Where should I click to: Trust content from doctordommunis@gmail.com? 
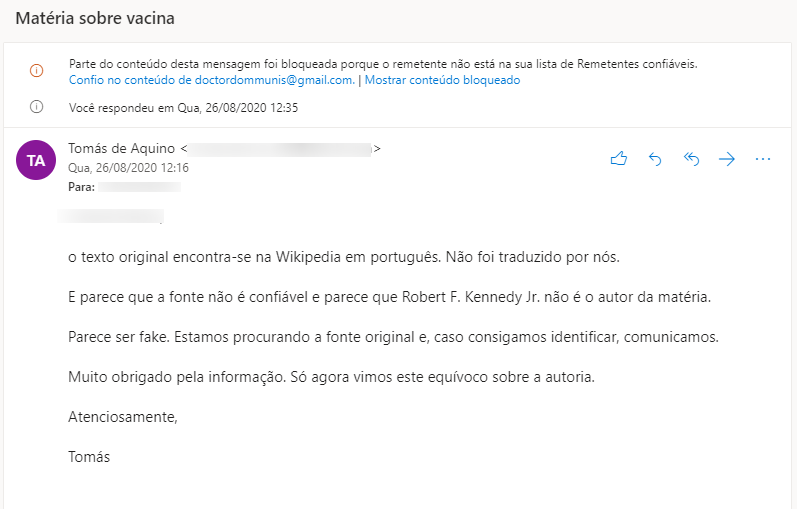[211, 80]
